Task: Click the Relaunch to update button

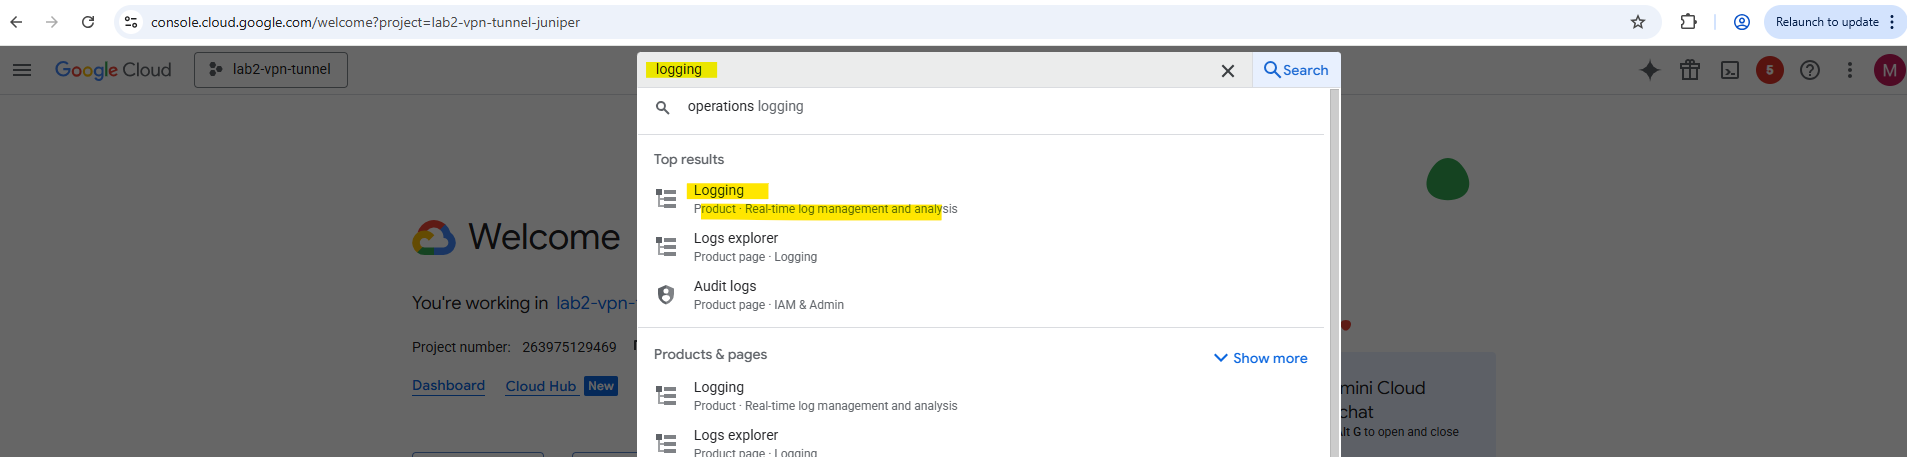Action: click(1827, 22)
